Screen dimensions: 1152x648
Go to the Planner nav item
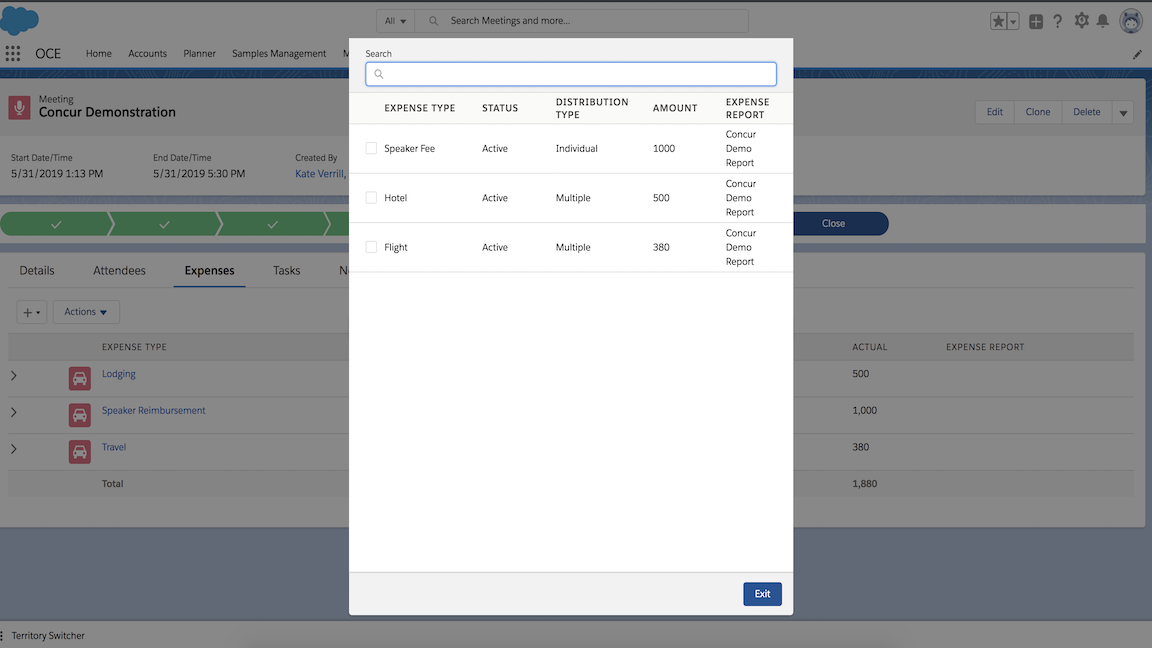[199, 54]
